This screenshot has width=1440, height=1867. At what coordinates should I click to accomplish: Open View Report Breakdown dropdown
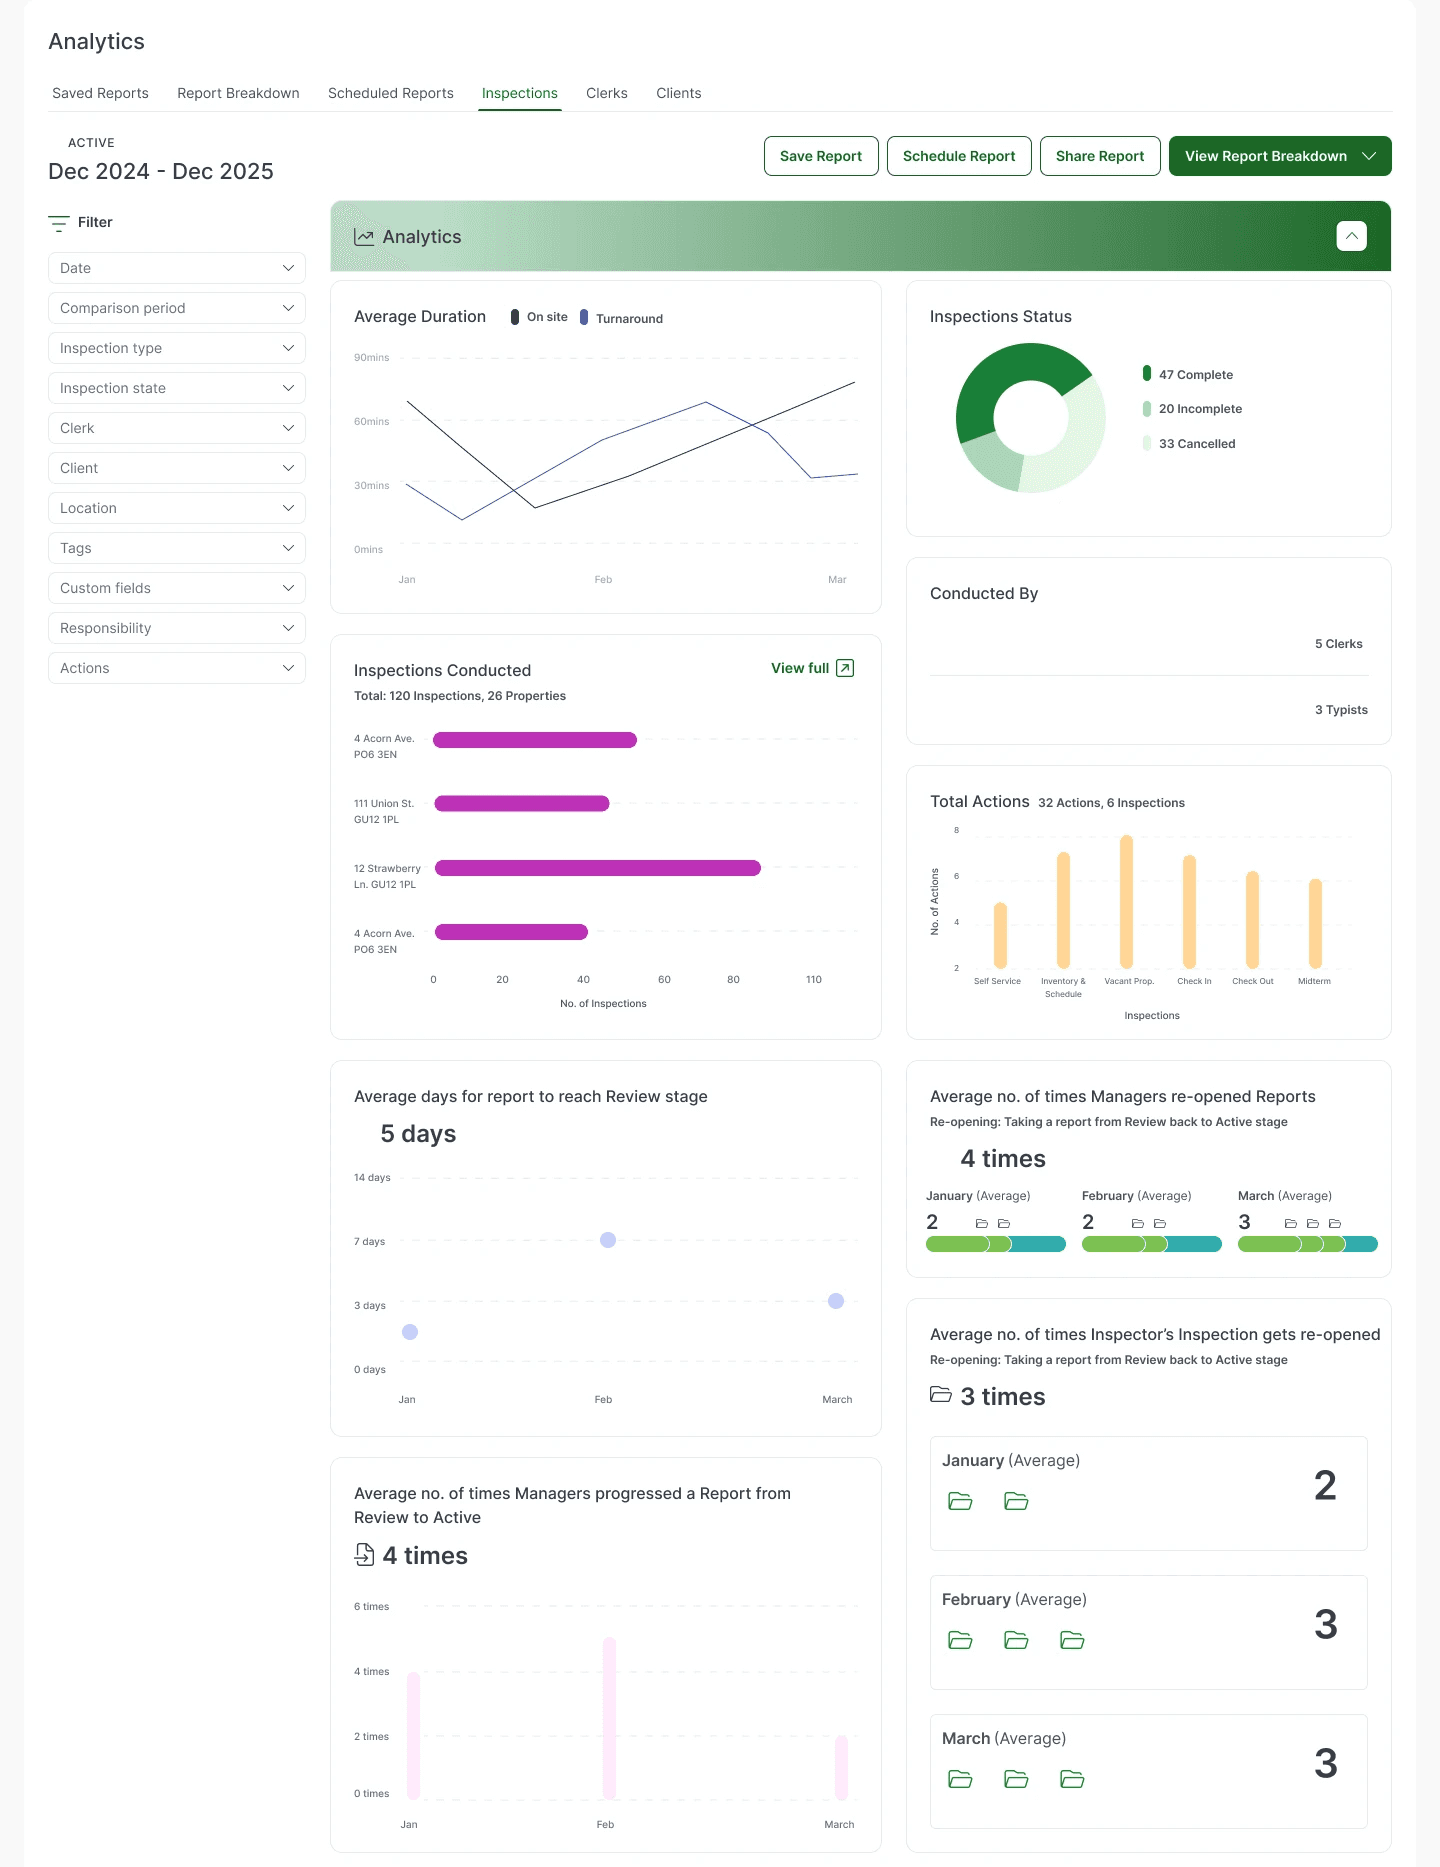[x=1280, y=156]
